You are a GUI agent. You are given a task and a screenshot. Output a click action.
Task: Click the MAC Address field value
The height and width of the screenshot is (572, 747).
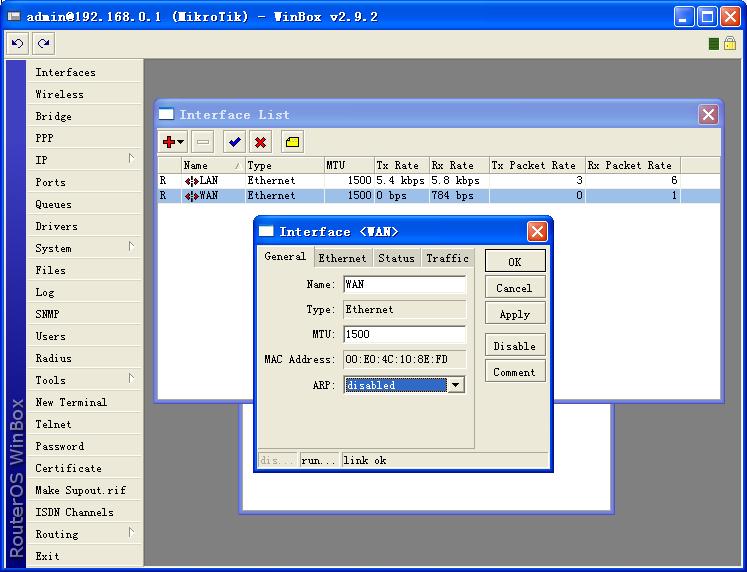click(404, 360)
